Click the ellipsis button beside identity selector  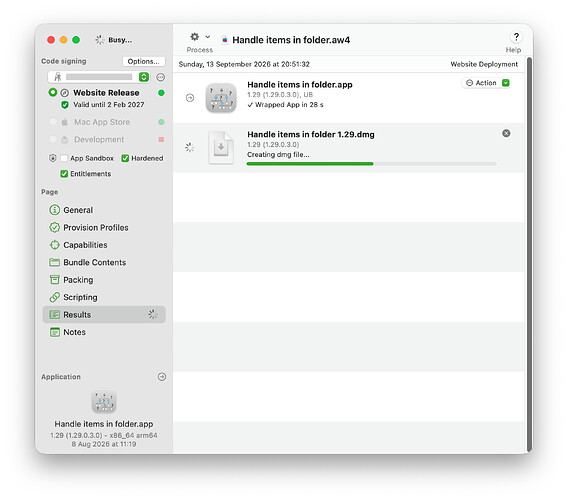click(x=161, y=77)
